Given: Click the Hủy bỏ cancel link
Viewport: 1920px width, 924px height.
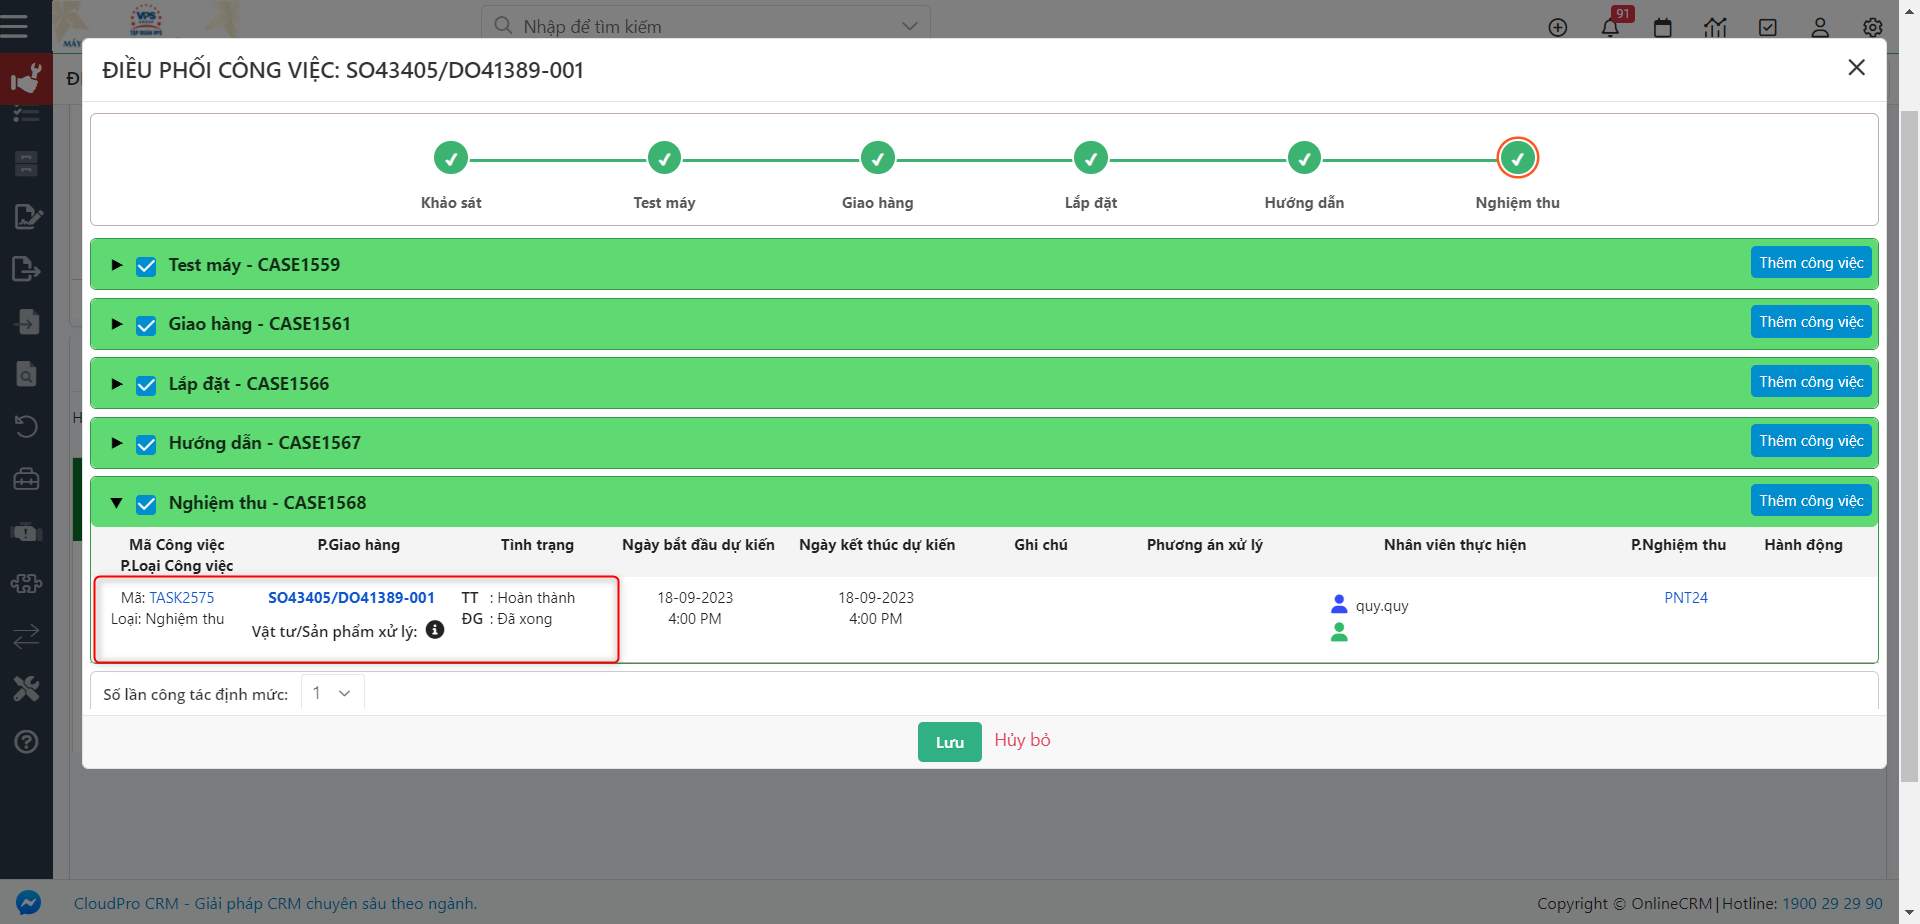Looking at the screenshot, I should coord(1022,740).
